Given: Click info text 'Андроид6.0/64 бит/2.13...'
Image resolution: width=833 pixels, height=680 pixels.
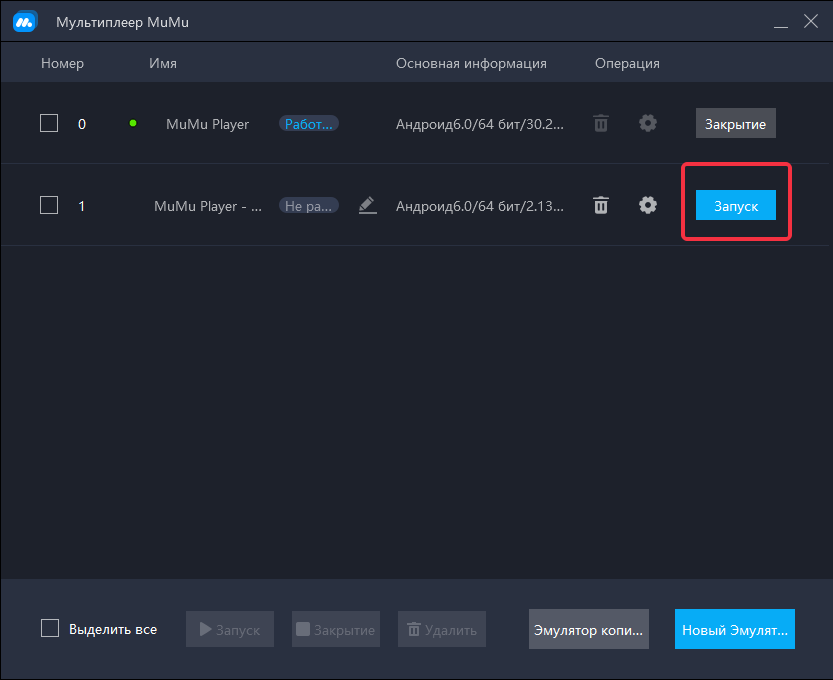Looking at the screenshot, I should [480, 206].
